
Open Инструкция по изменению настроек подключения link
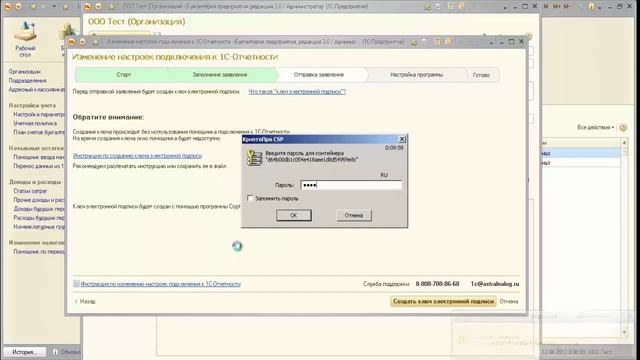click(x=160, y=284)
